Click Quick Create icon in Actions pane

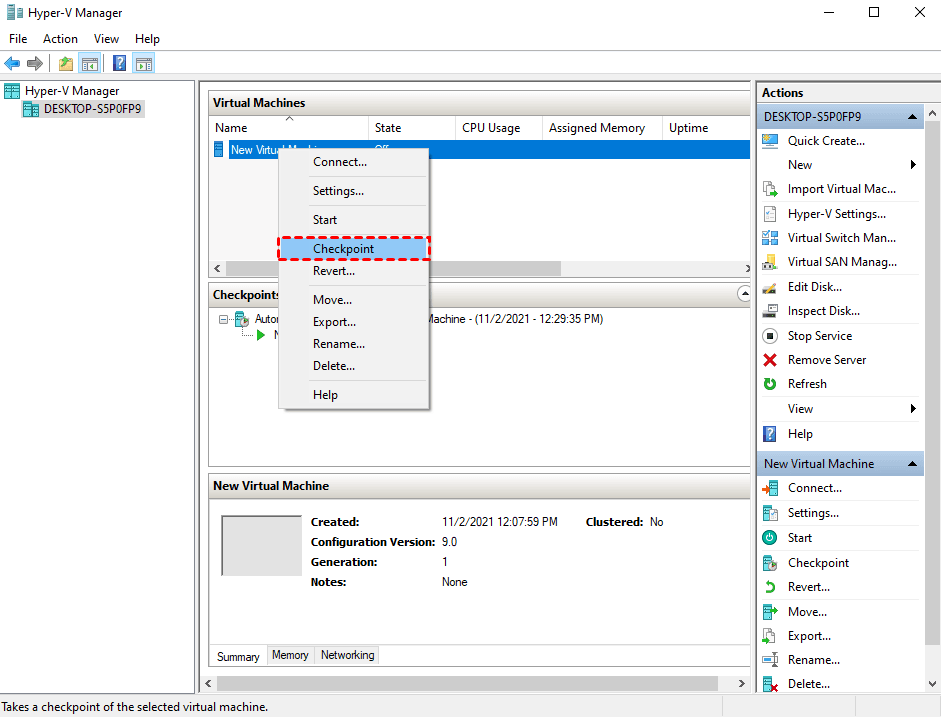(770, 141)
